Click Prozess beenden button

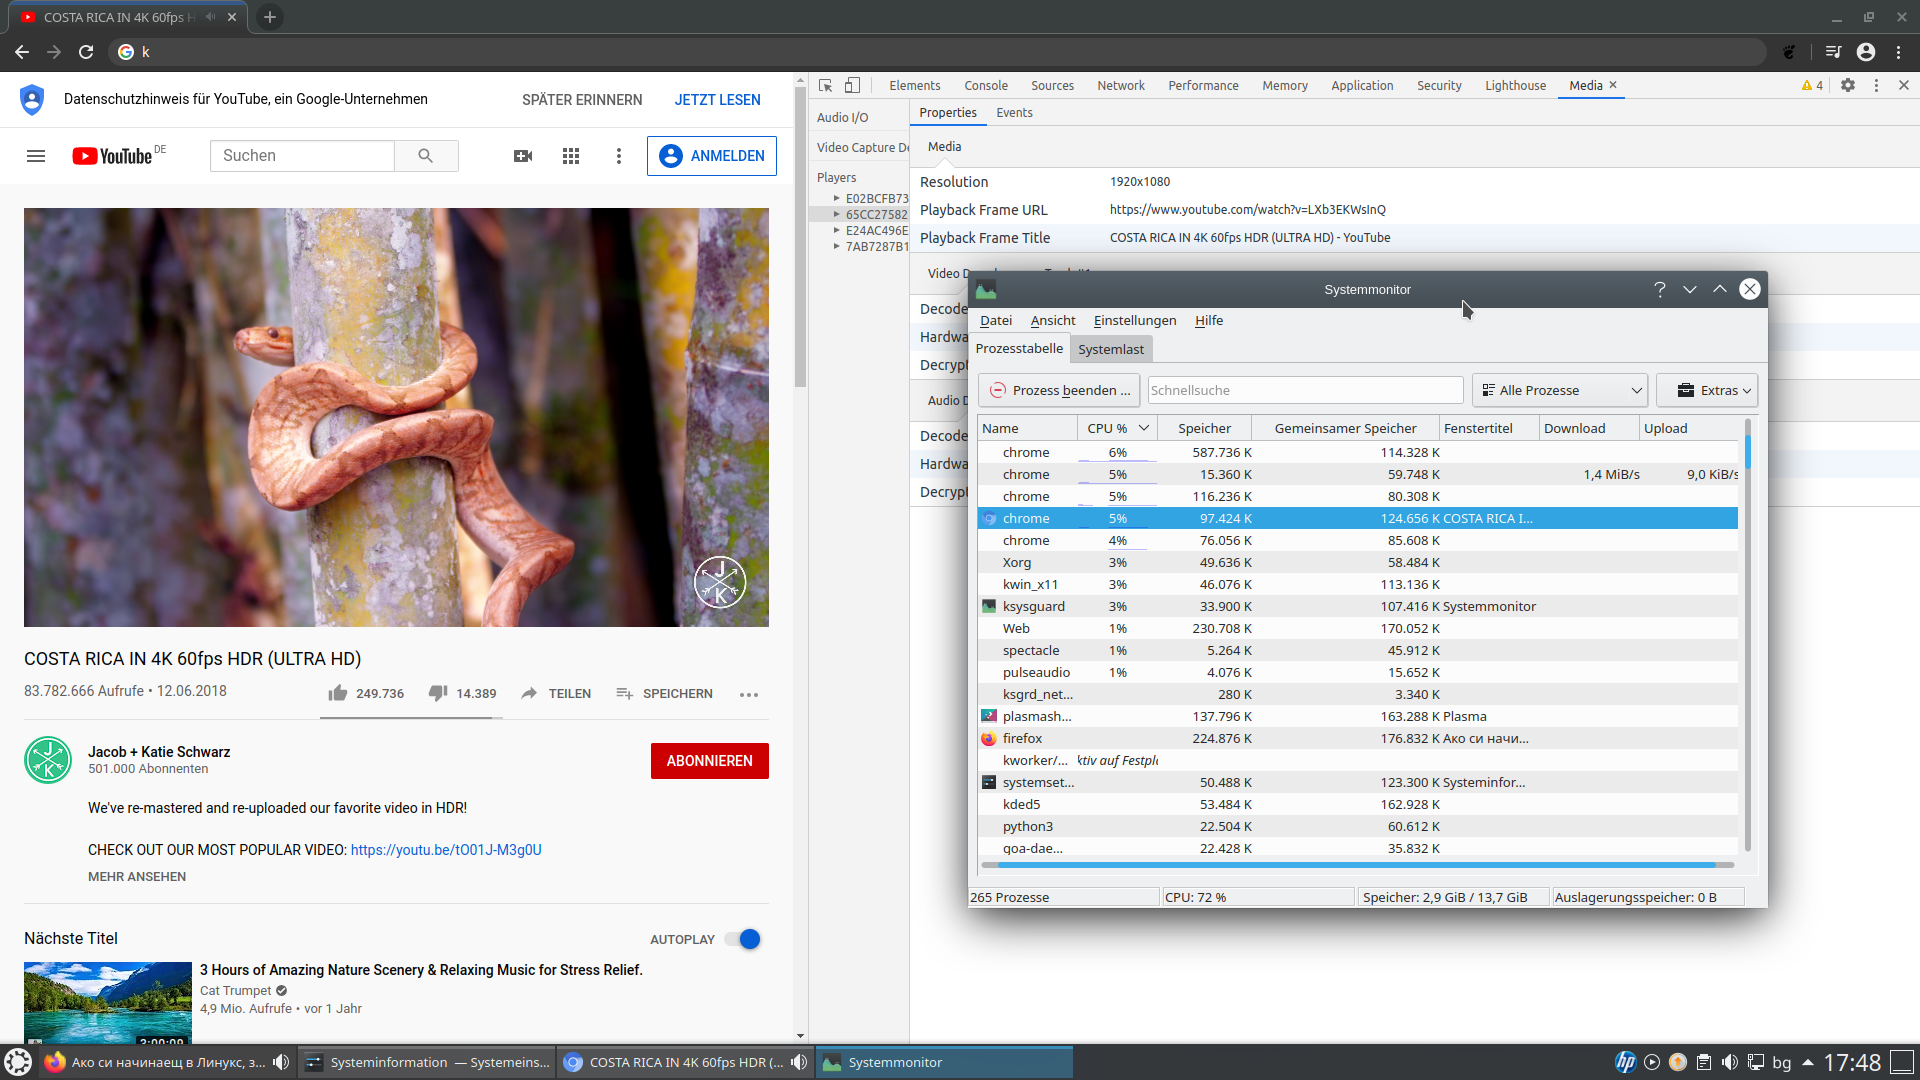coord(1059,390)
